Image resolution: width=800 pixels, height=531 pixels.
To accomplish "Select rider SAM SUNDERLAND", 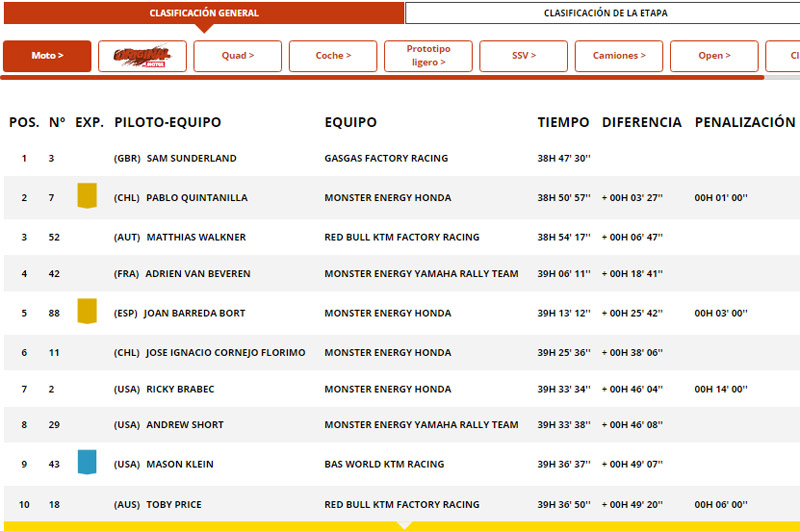I will (x=191, y=158).
